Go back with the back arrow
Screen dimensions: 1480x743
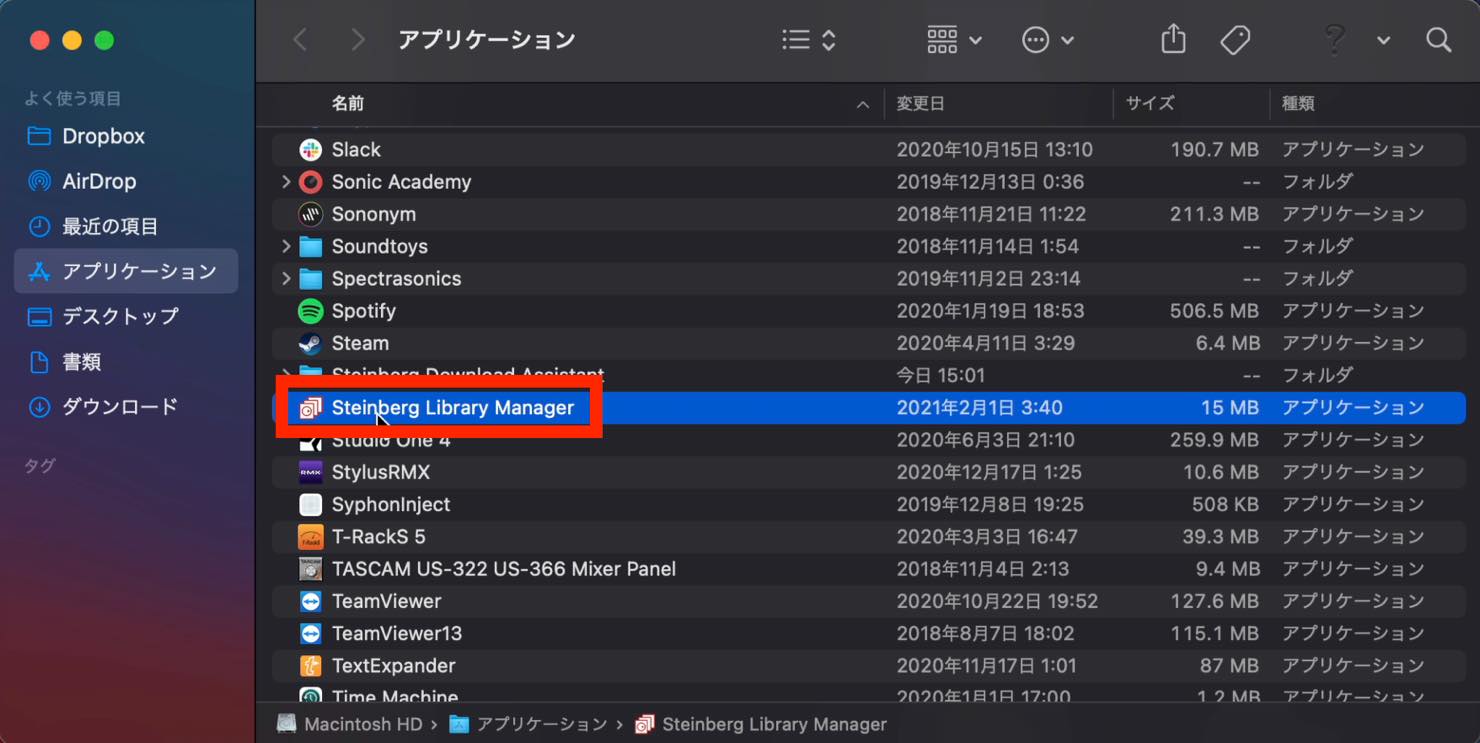pos(300,40)
